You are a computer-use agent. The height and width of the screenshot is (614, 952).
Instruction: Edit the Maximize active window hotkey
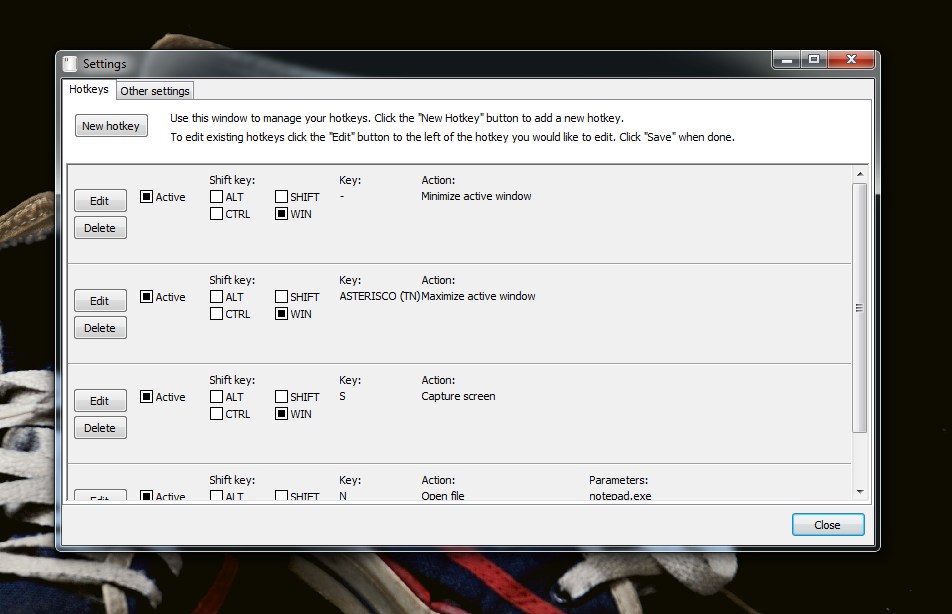pos(100,301)
